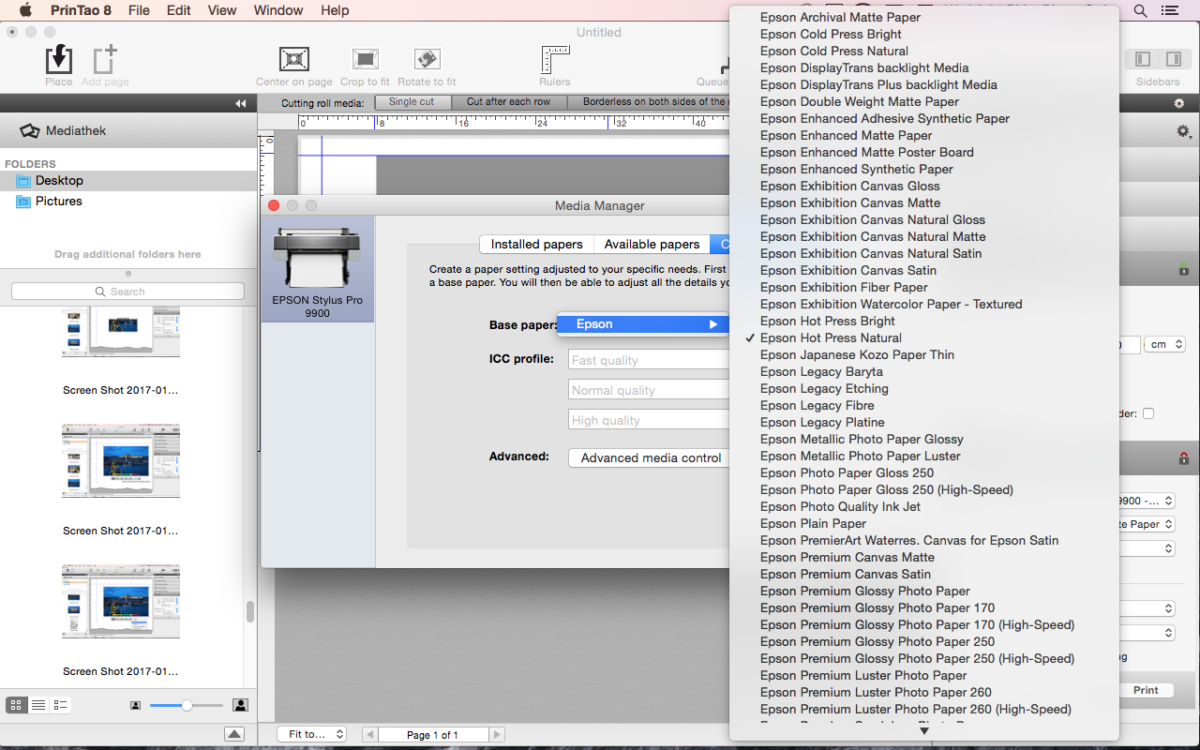Collapse left sidebar with double-arrow icon
This screenshot has width=1200, height=750.
click(241, 104)
